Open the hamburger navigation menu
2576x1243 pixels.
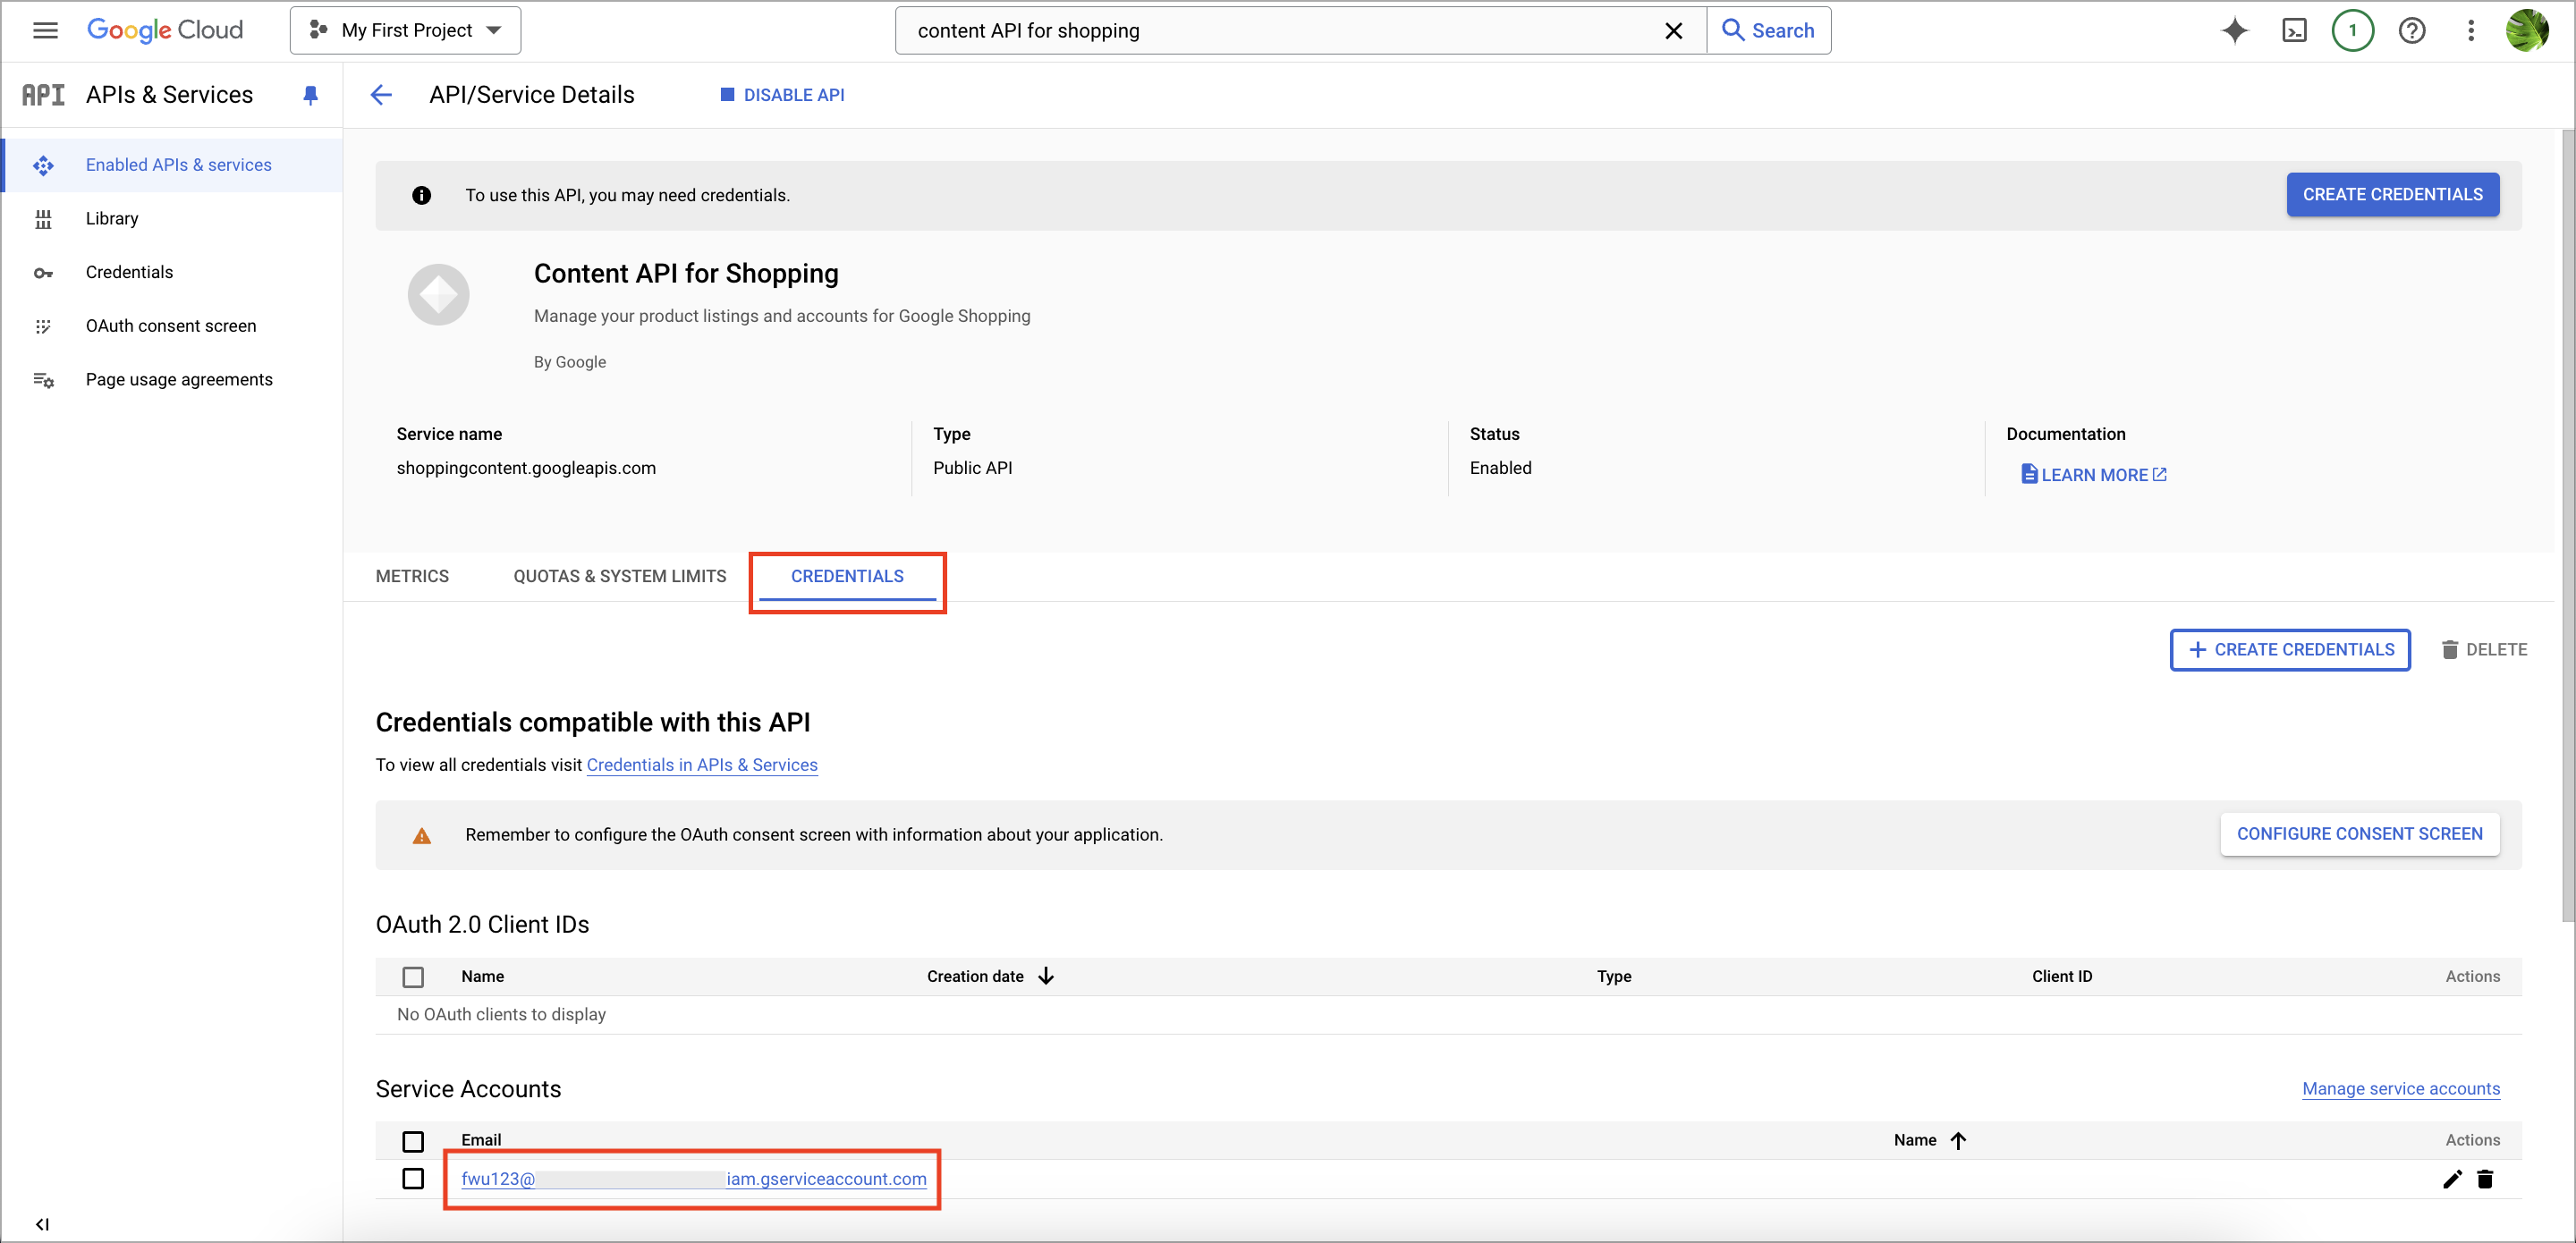click(45, 30)
